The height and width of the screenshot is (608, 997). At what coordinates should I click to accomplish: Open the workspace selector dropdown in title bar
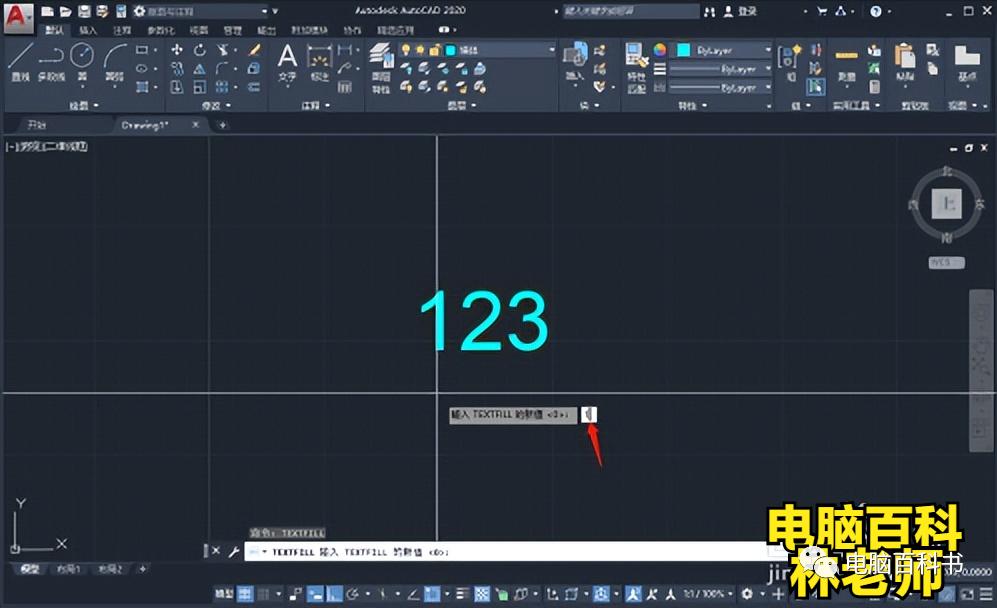point(202,11)
